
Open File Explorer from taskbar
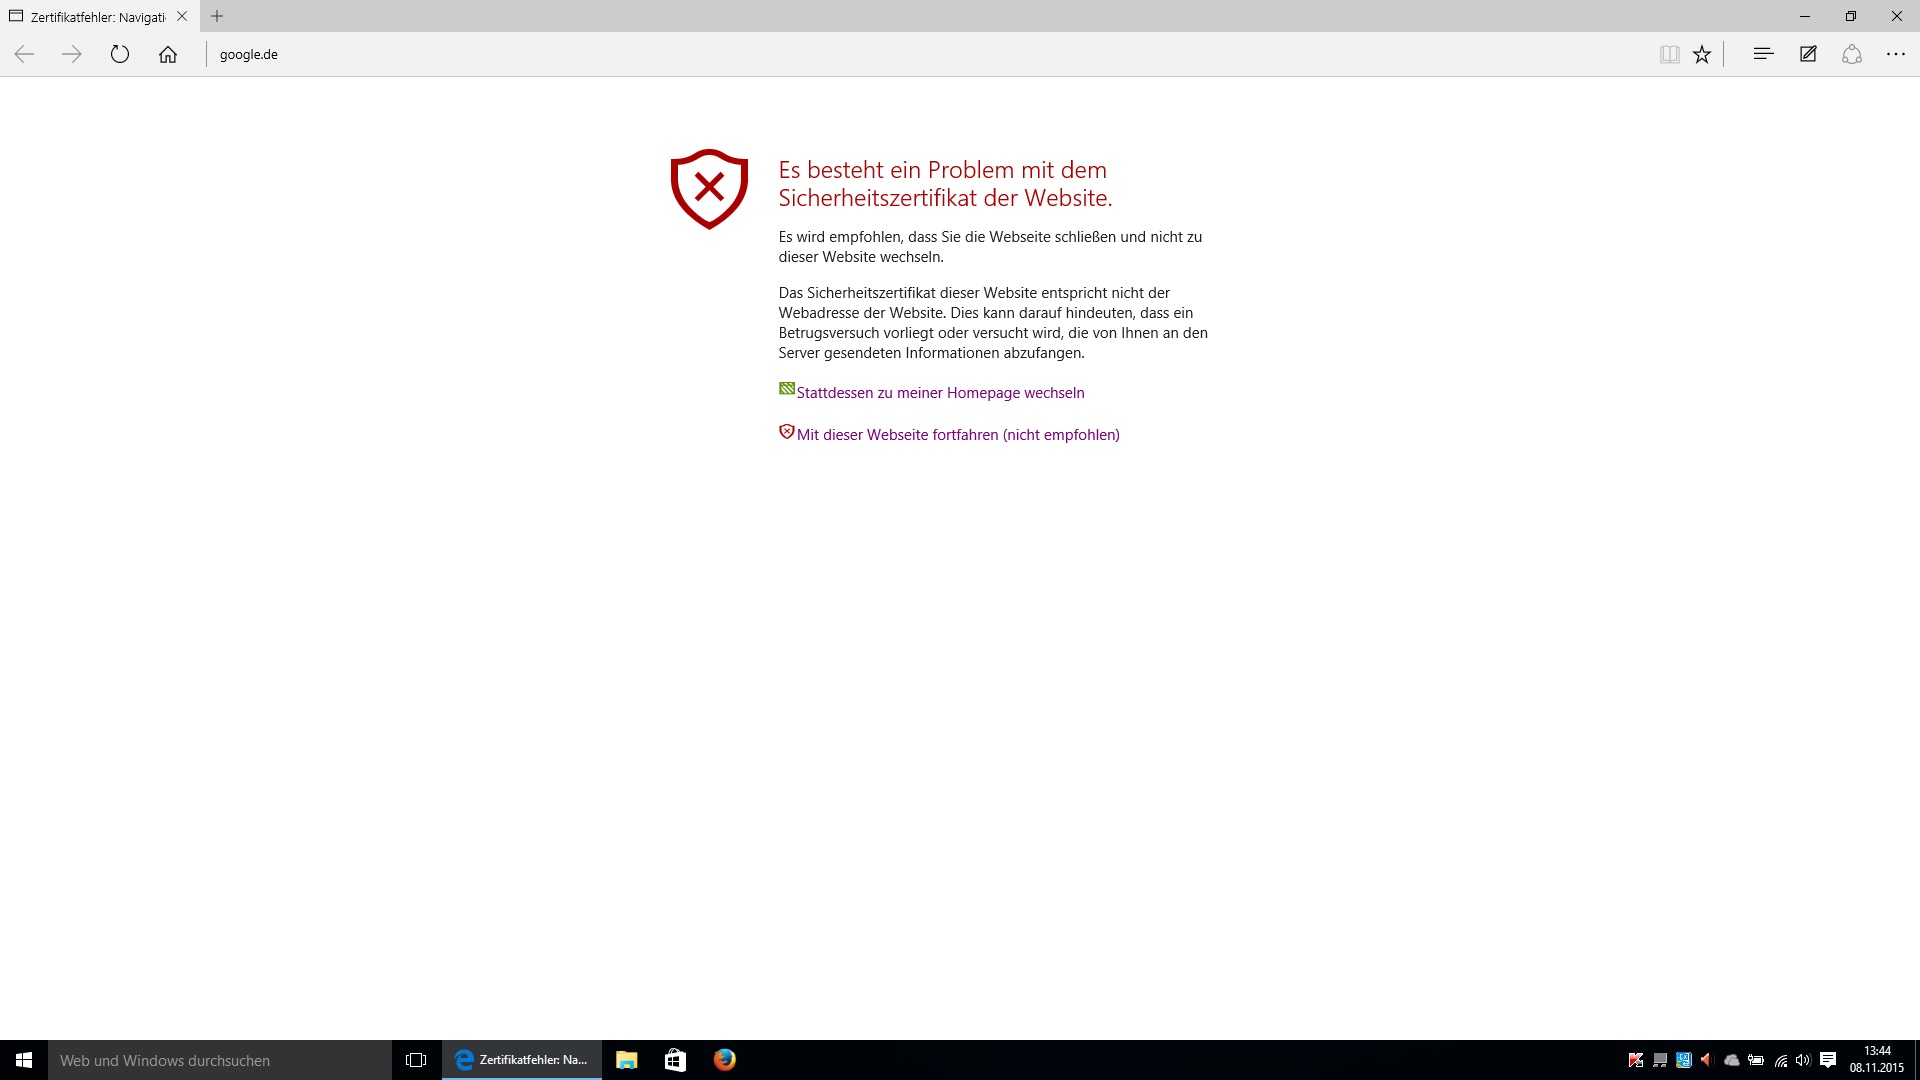point(627,1060)
